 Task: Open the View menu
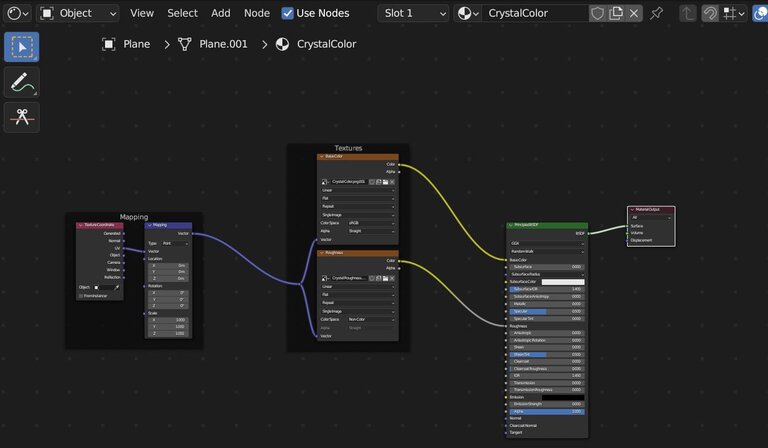pos(142,13)
